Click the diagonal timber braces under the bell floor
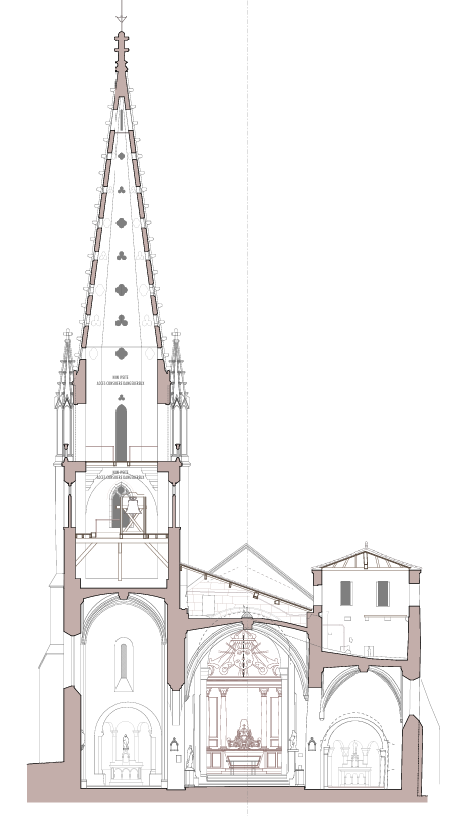The image size is (464, 816). coord(122,554)
